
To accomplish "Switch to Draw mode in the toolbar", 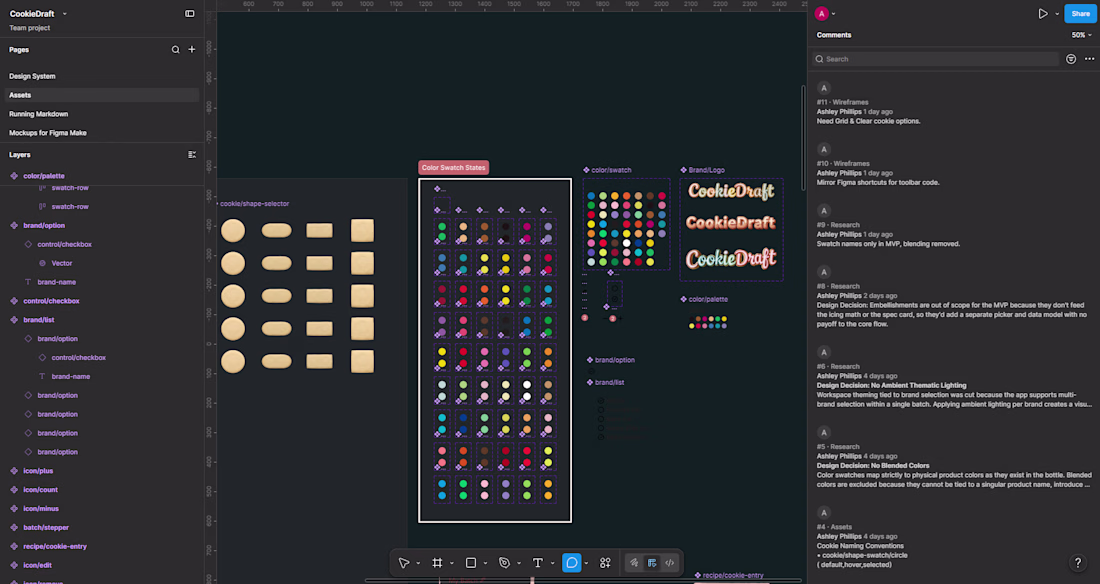I will point(633,563).
